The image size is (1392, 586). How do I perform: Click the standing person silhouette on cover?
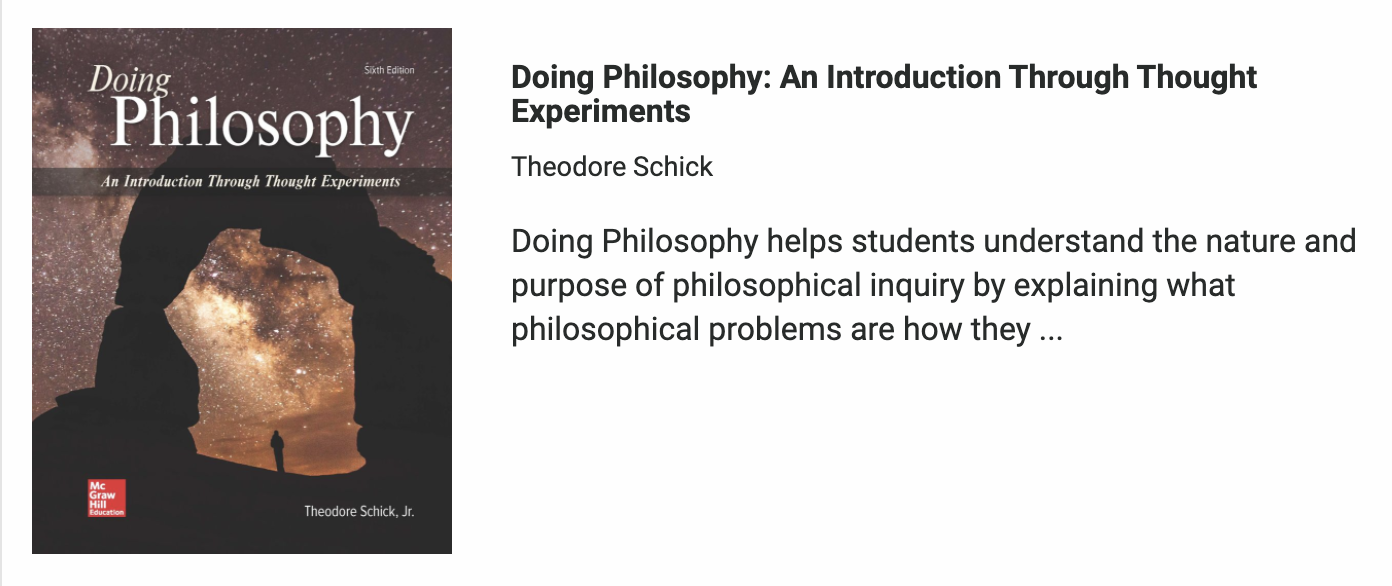277,450
